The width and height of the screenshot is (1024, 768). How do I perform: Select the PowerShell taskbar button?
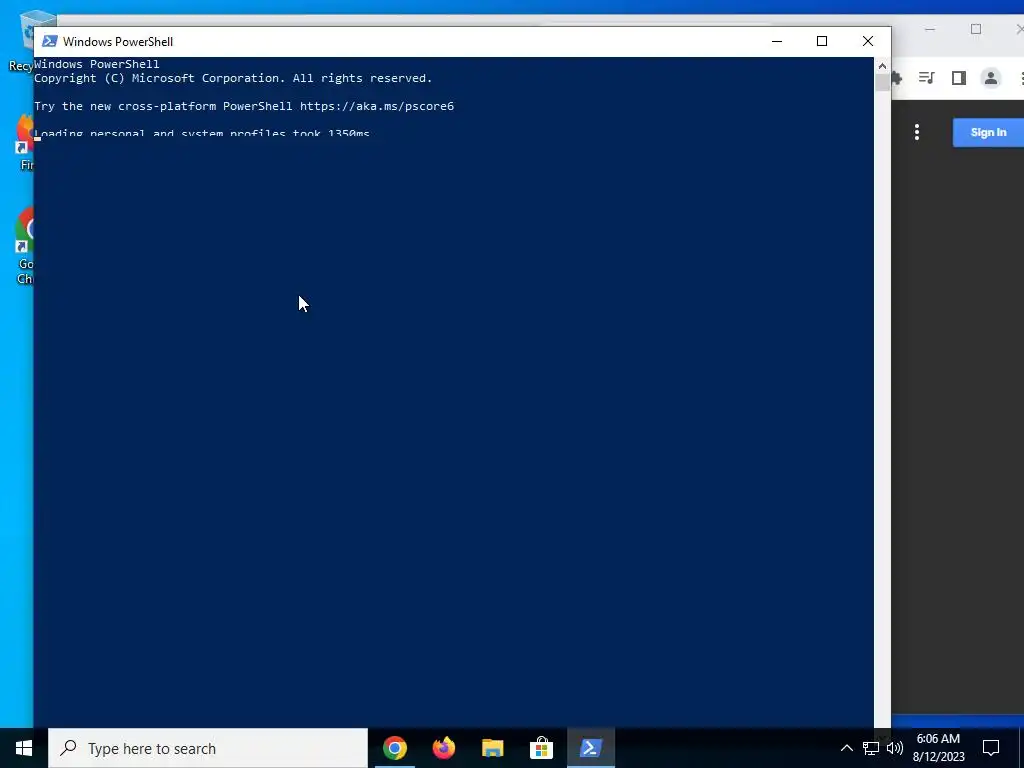pyautogui.click(x=590, y=748)
